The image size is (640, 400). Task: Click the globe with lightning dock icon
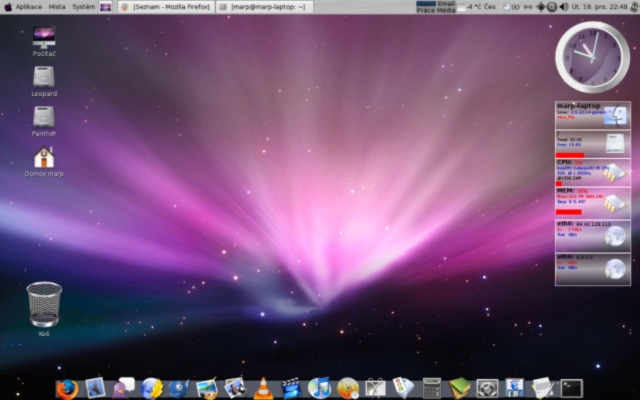point(152,388)
